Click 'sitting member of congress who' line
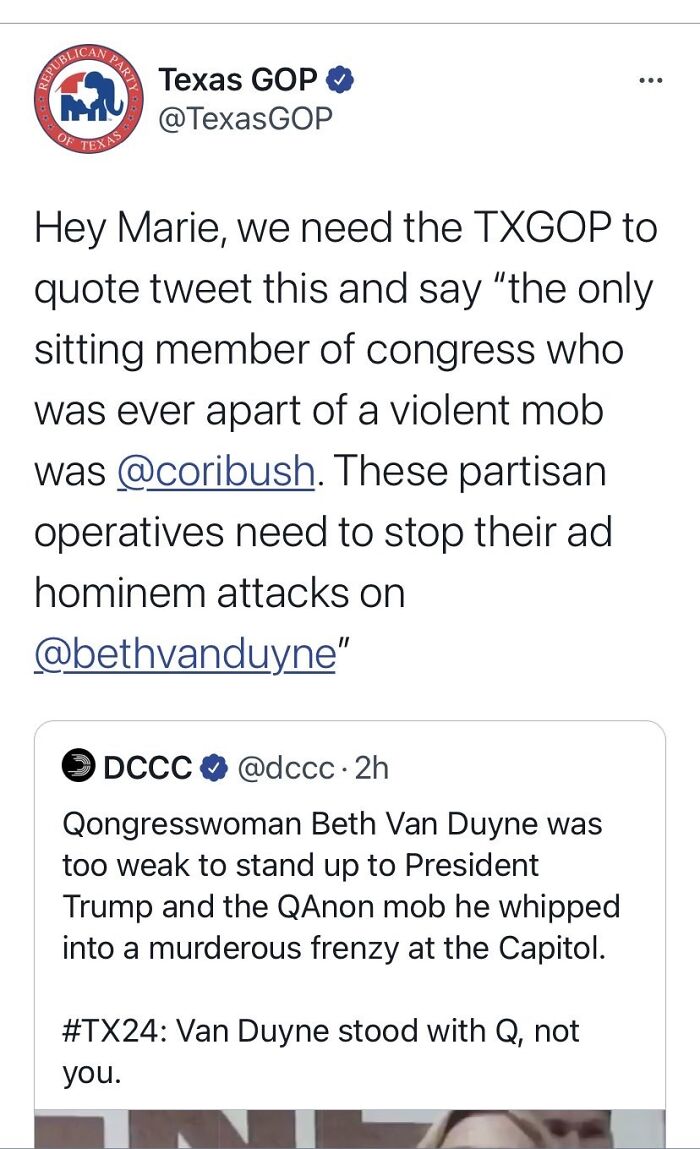The width and height of the screenshot is (700, 1149). point(329,350)
